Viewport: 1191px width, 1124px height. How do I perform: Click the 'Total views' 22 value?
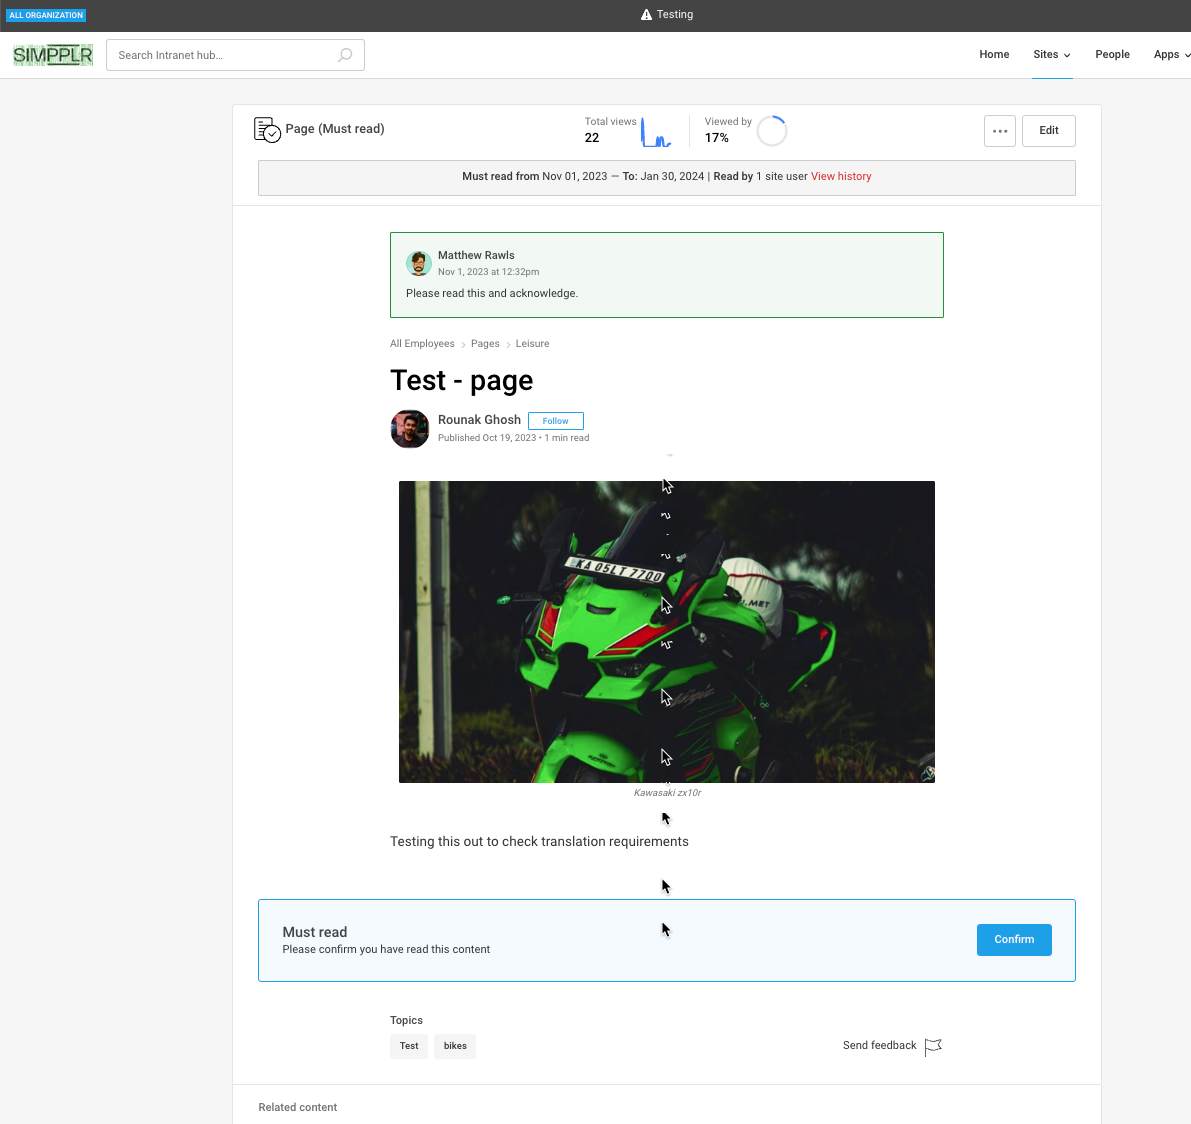click(x=592, y=137)
